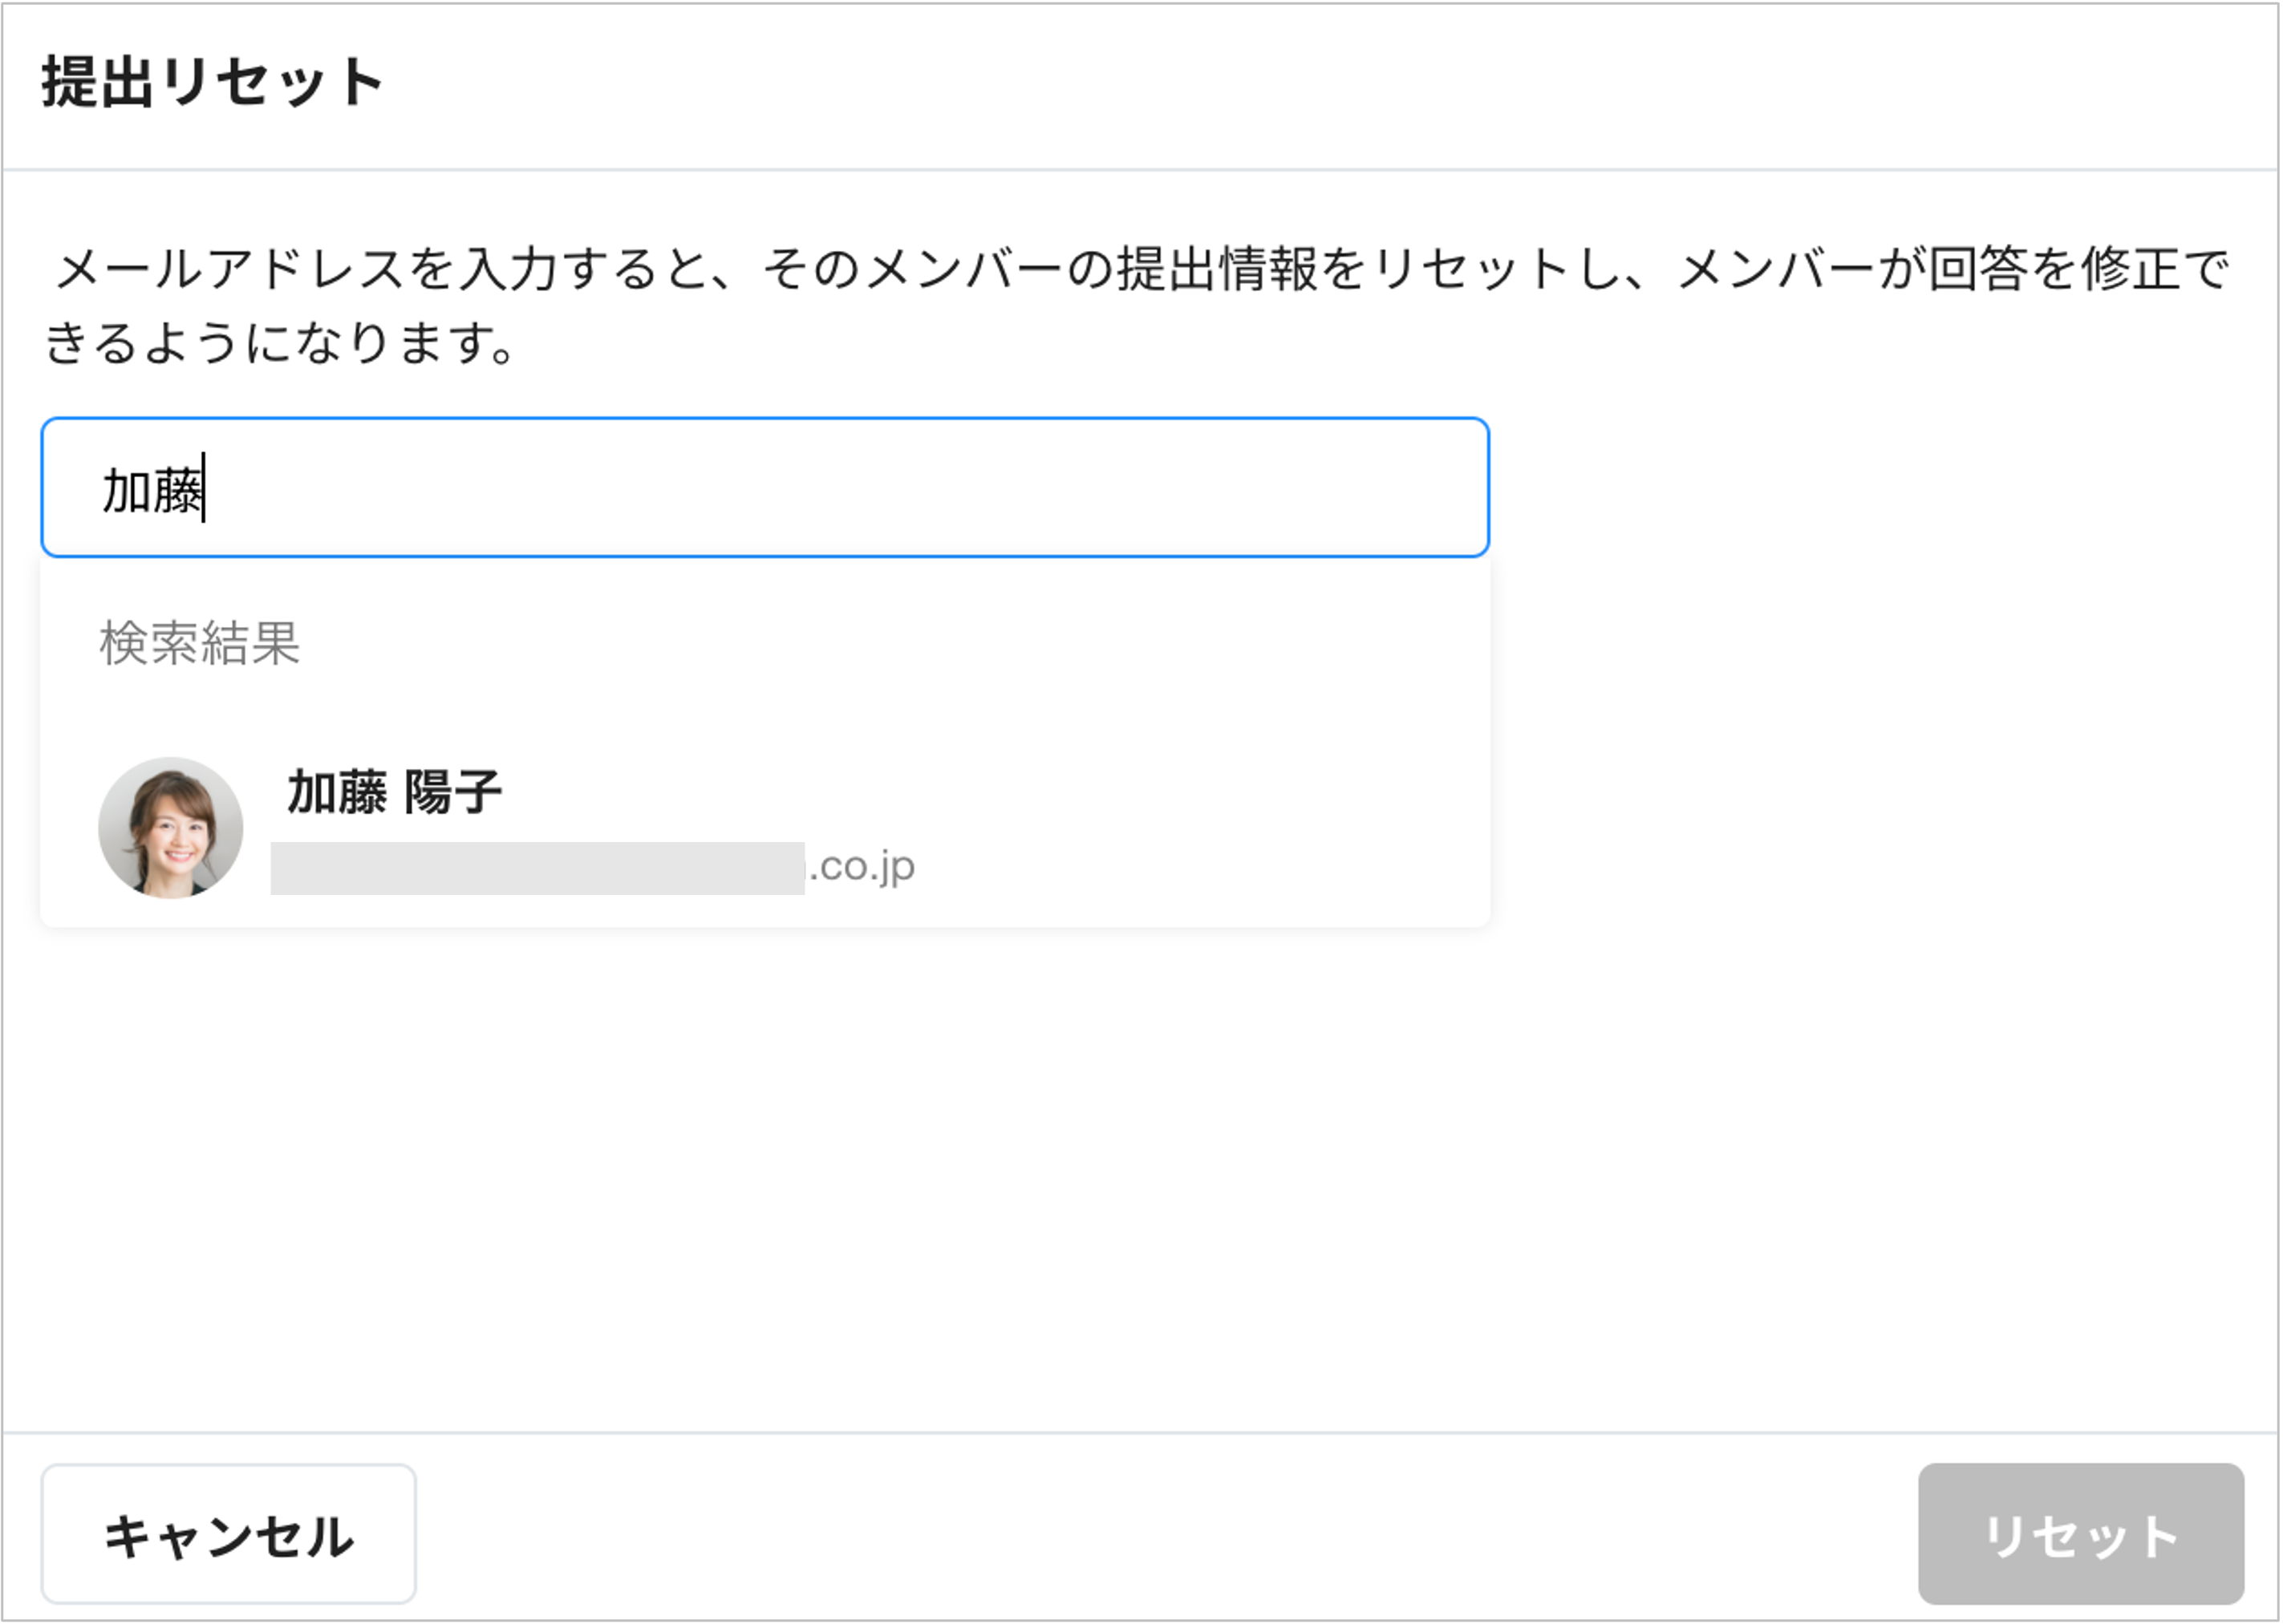Click 加藤 陽子's profile avatar photo
2283x1624 pixels.
tap(171, 828)
